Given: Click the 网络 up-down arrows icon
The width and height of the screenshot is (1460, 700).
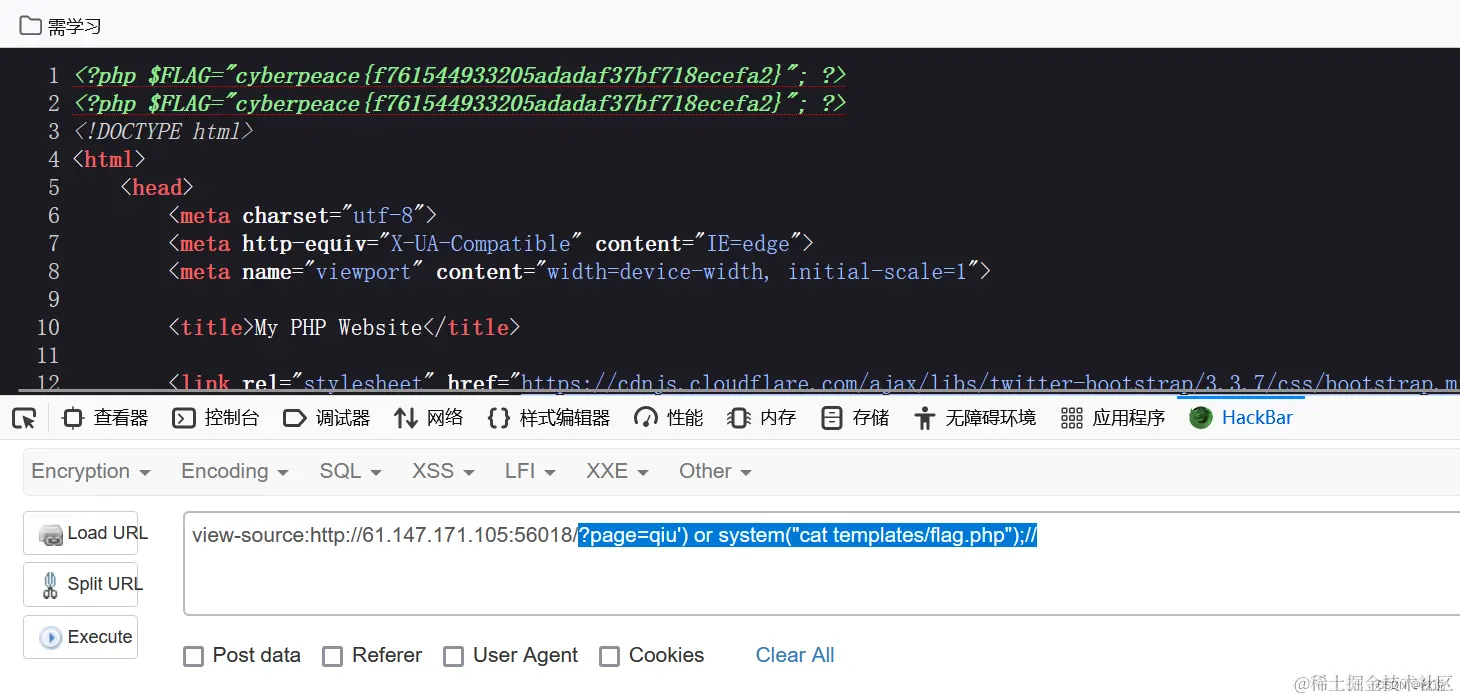Looking at the screenshot, I should [x=406, y=418].
